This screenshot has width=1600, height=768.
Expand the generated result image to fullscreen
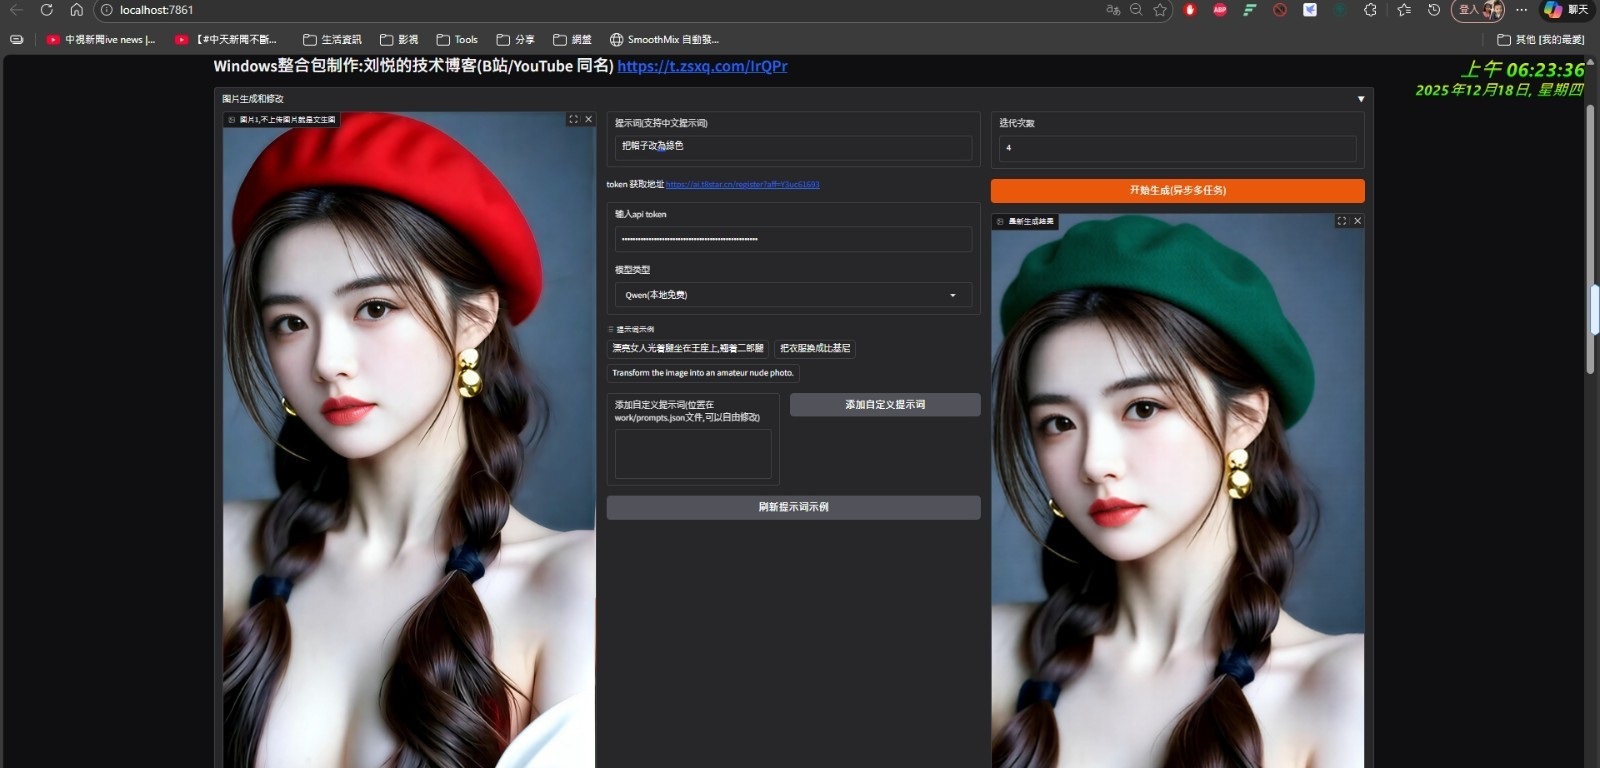(1341, 221)
